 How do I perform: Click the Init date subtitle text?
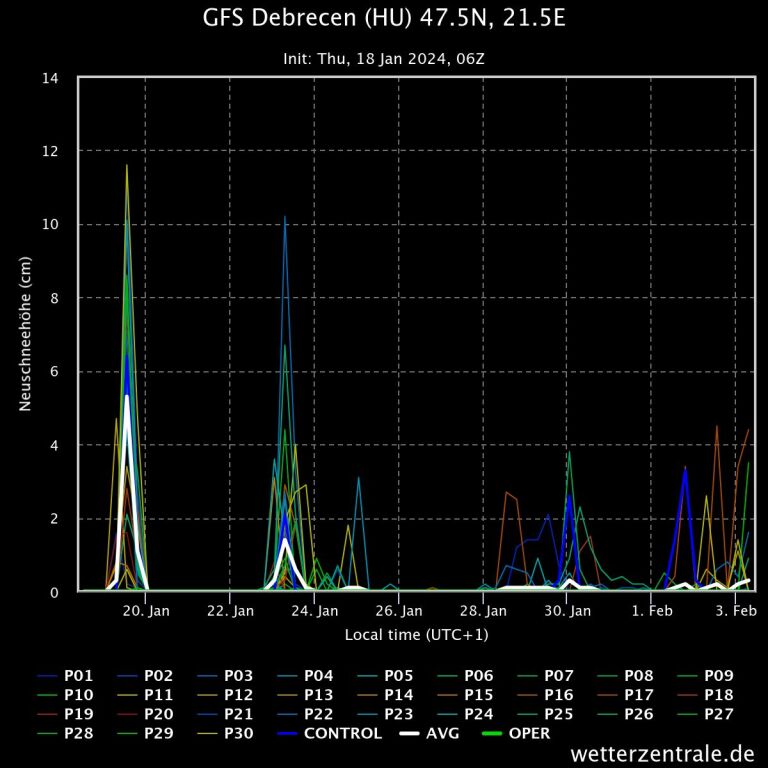click(384, 58)
